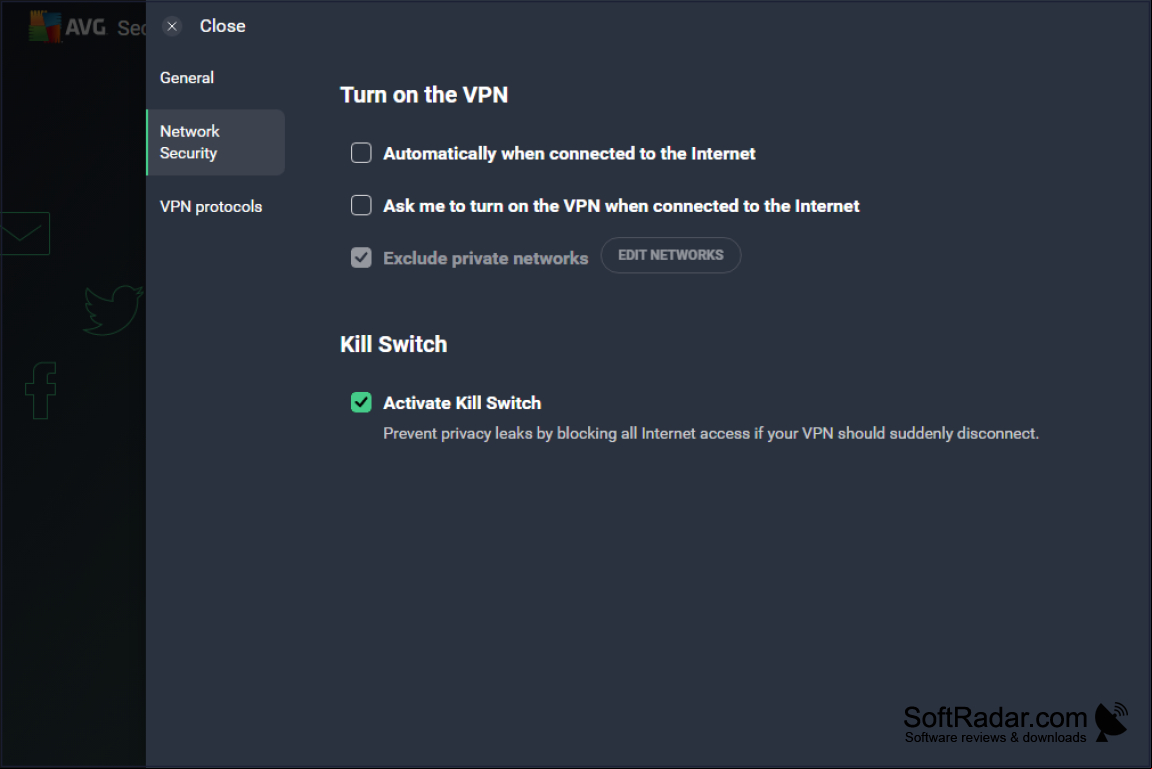Viewport: 1152px width, 769px height.
Task: Click the dimmed Facebook icon
Action: (x=40, y=390)
